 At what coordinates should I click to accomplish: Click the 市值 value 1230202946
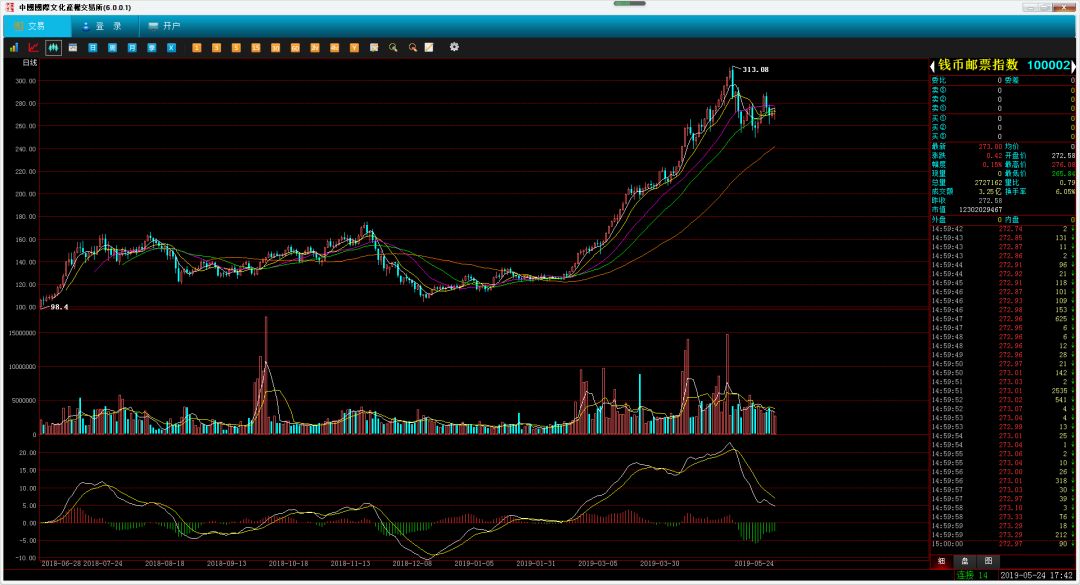click(981, 209)
